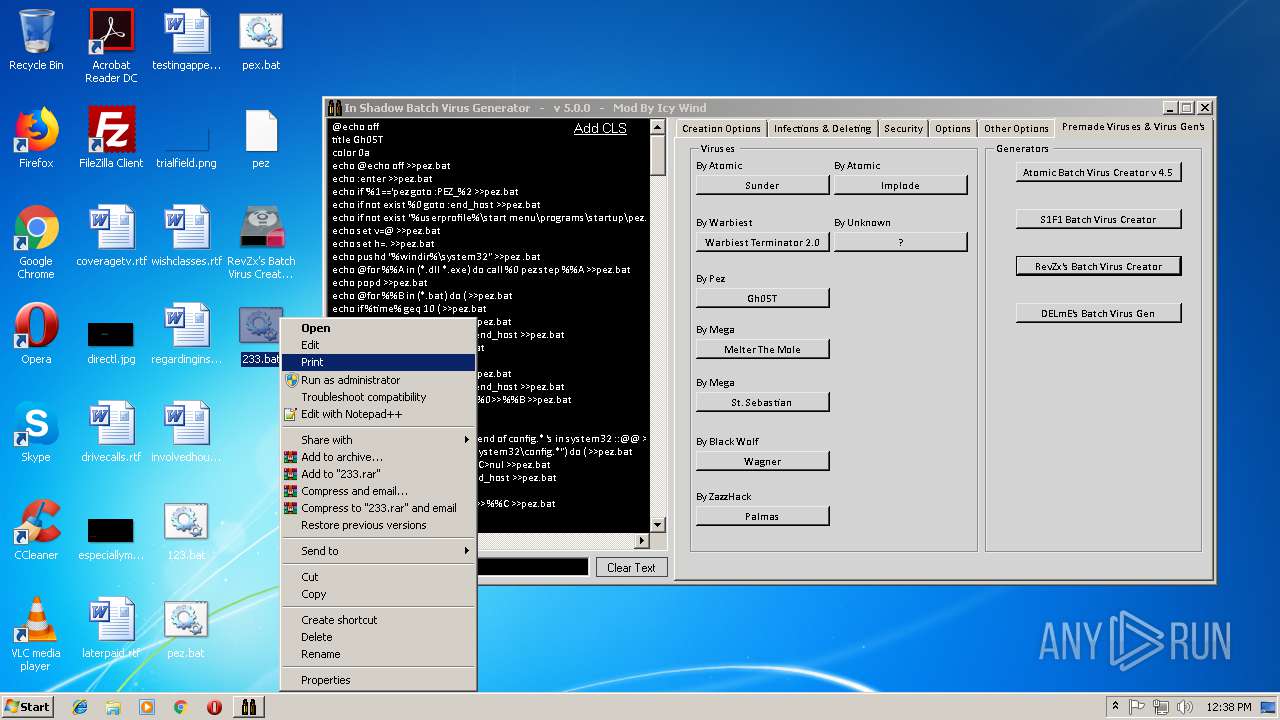Open coveragetv.rtf document icon
1280x720 pixels.
pos(111,236)
